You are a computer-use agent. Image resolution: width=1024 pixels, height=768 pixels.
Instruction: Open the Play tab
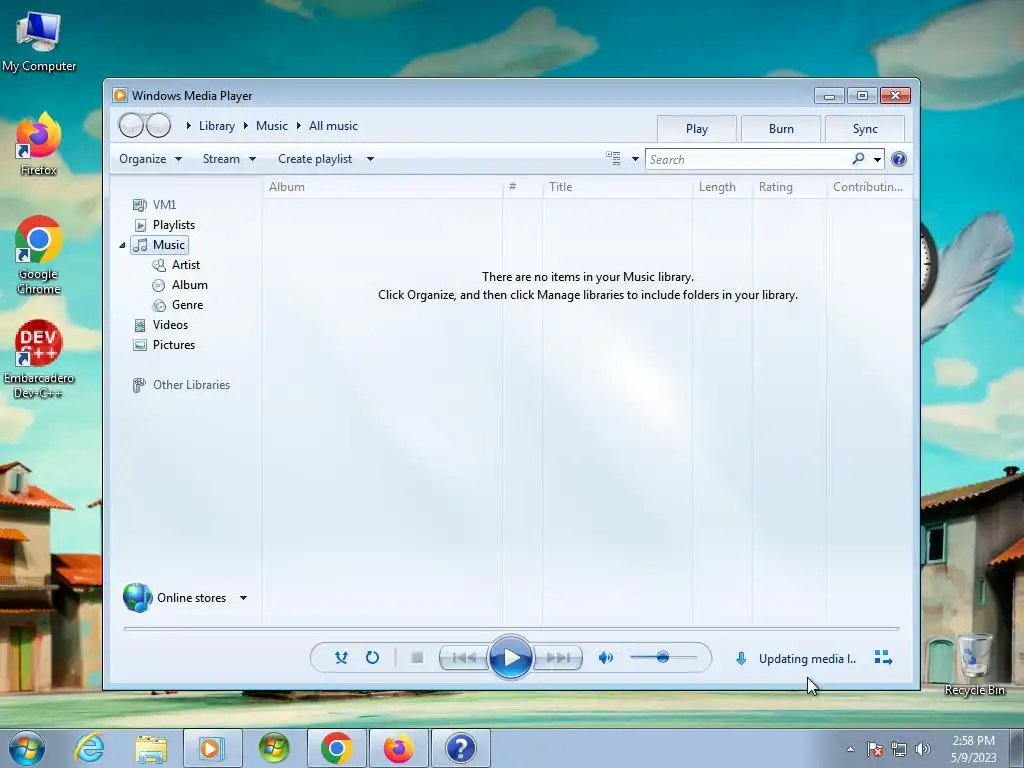697,129
